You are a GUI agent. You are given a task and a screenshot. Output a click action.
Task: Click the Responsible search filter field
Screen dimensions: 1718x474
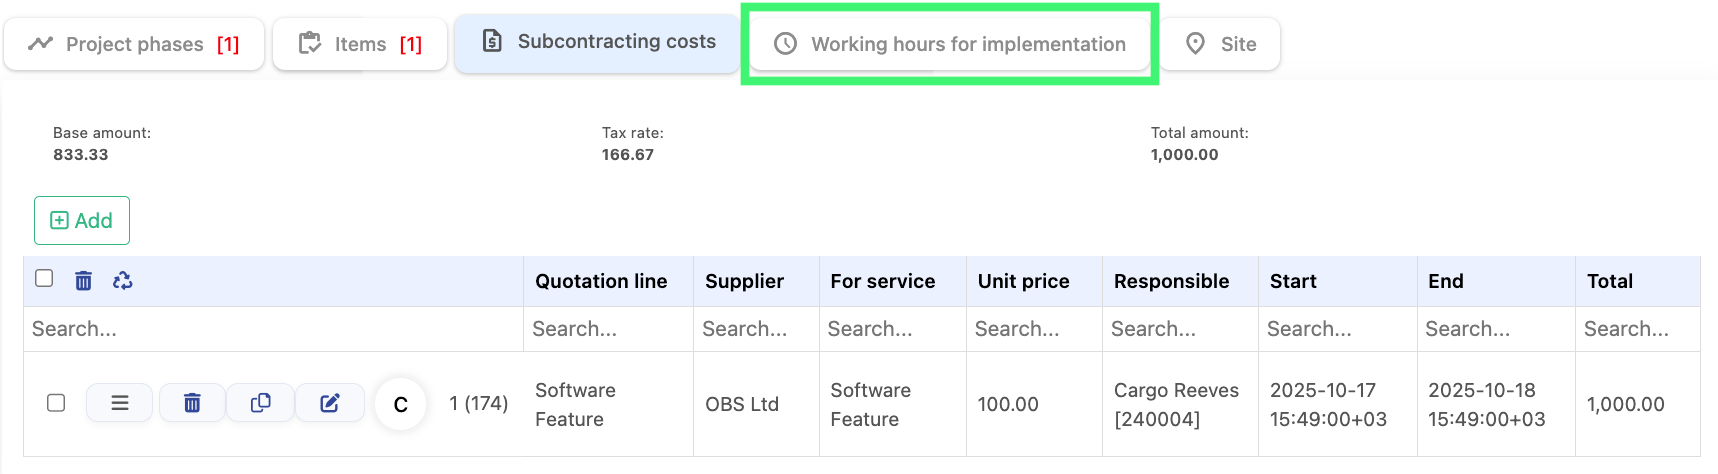coord(1179,329)
